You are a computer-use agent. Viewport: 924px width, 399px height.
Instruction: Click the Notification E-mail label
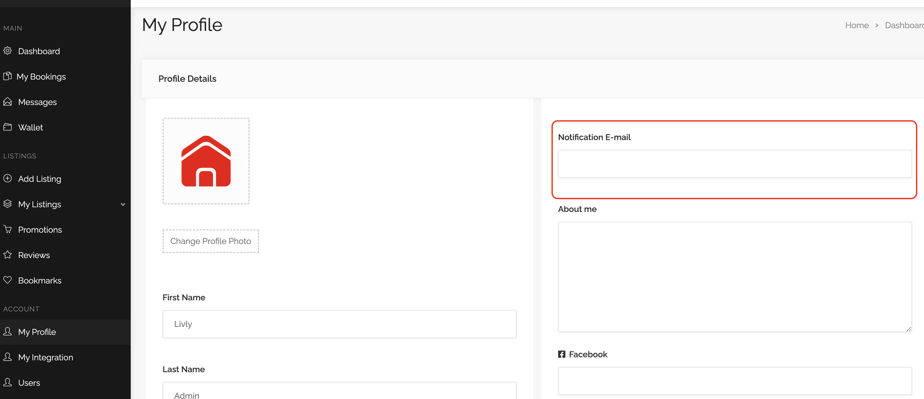coord(595,137)
